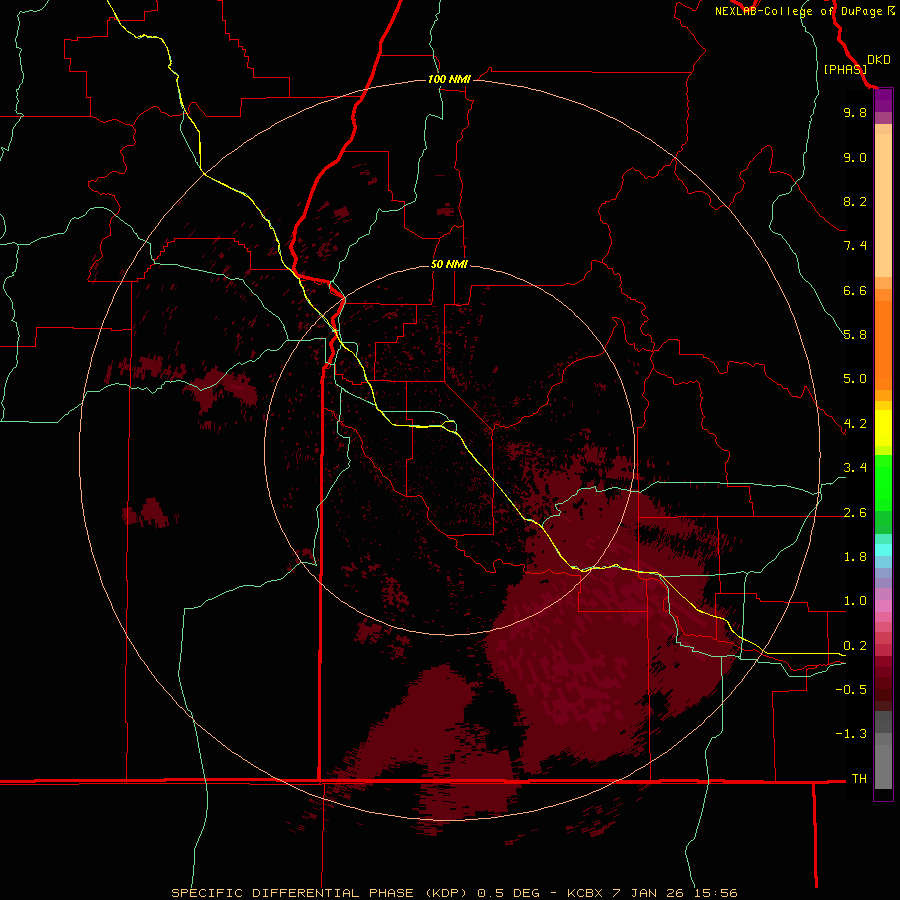
Task: Select the 0.2 scale value
Action: 855,646
